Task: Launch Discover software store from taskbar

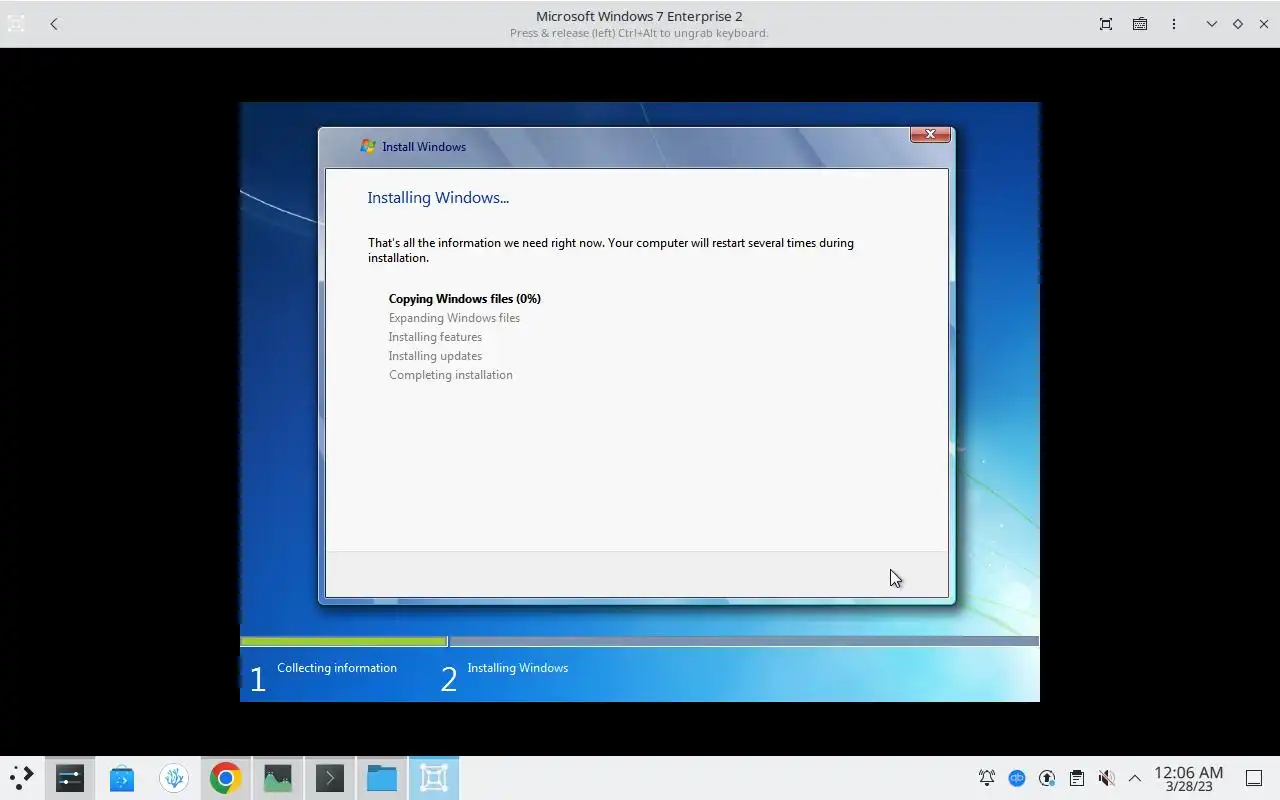Action: pos(122,777)
